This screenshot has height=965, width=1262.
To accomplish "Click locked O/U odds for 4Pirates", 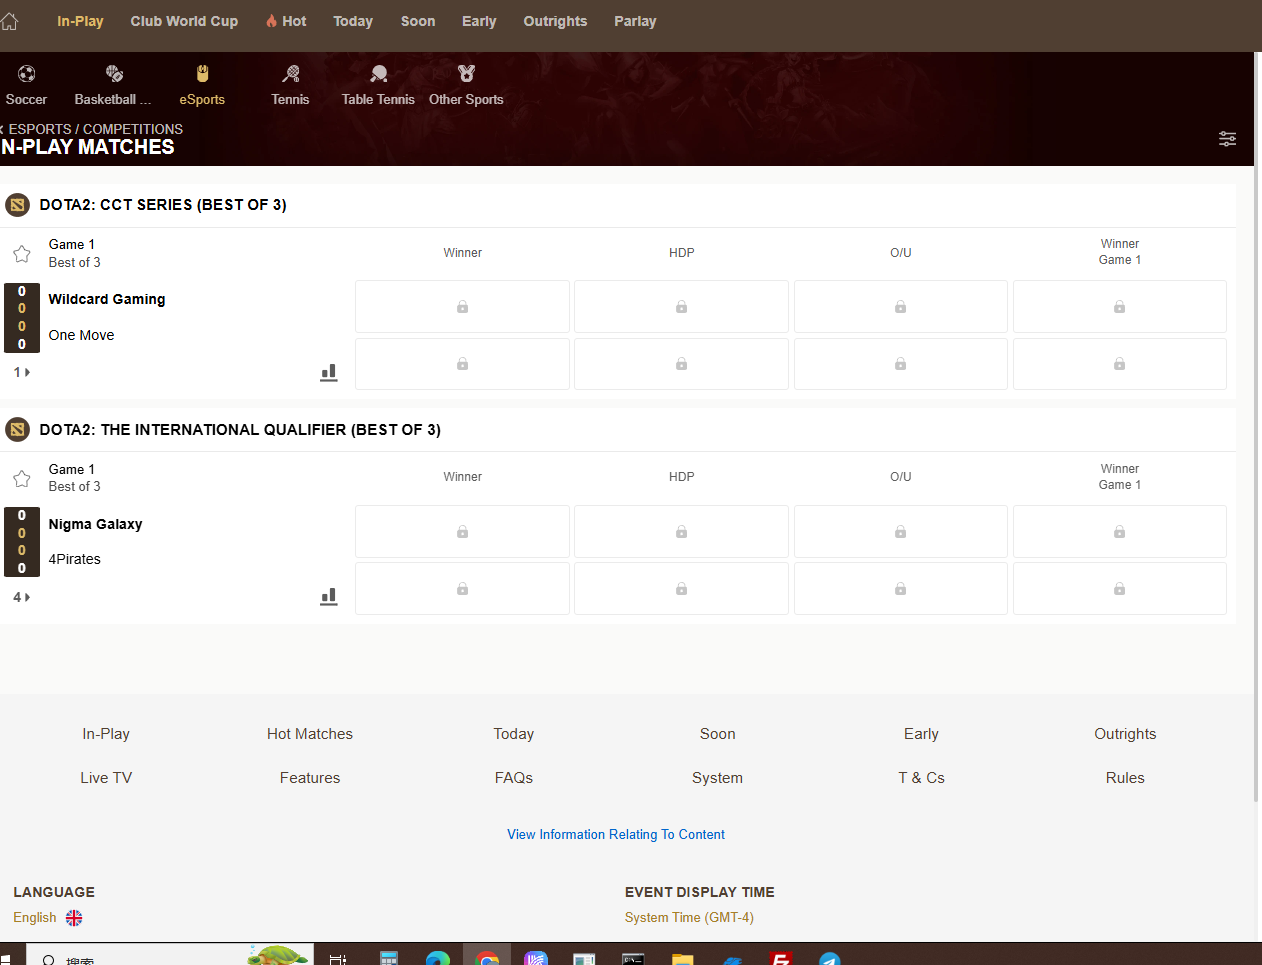I will 900,588.
